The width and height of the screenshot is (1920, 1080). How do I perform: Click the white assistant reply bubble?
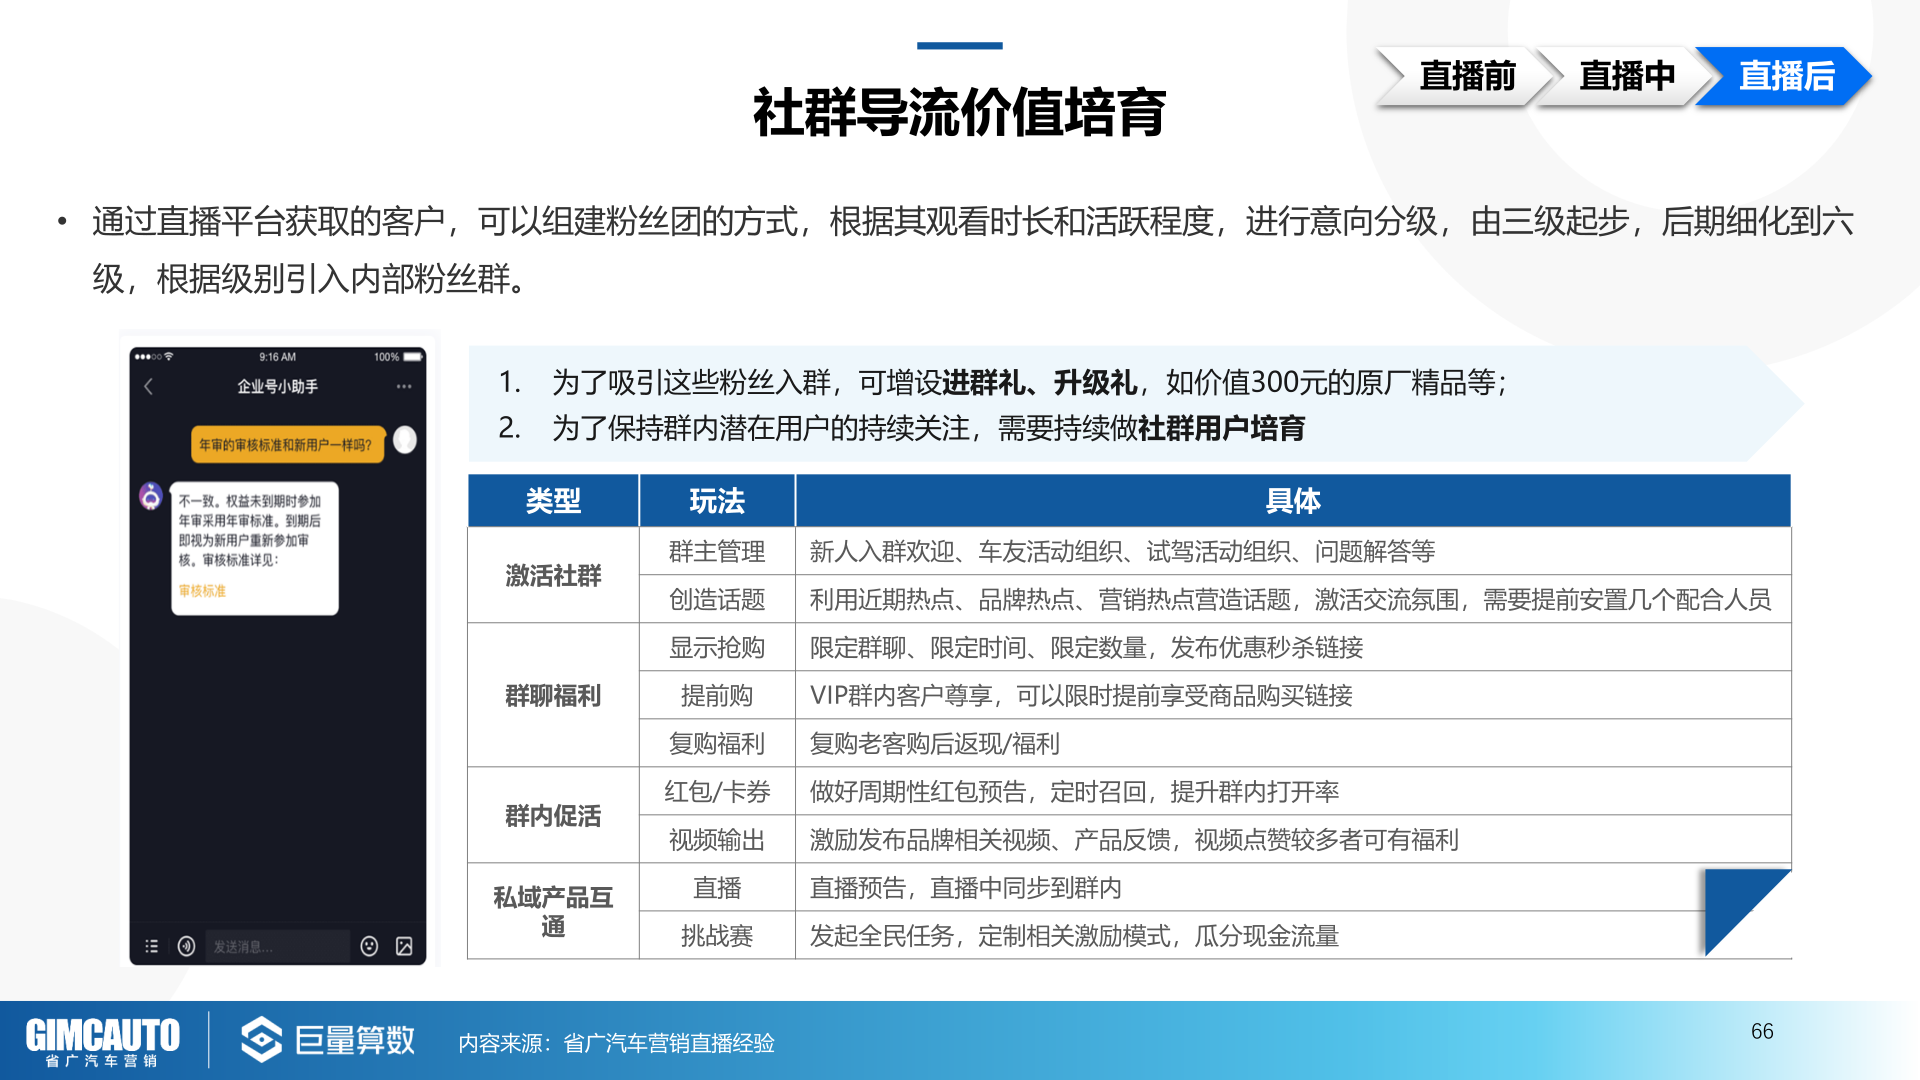(x=254, y=547)
